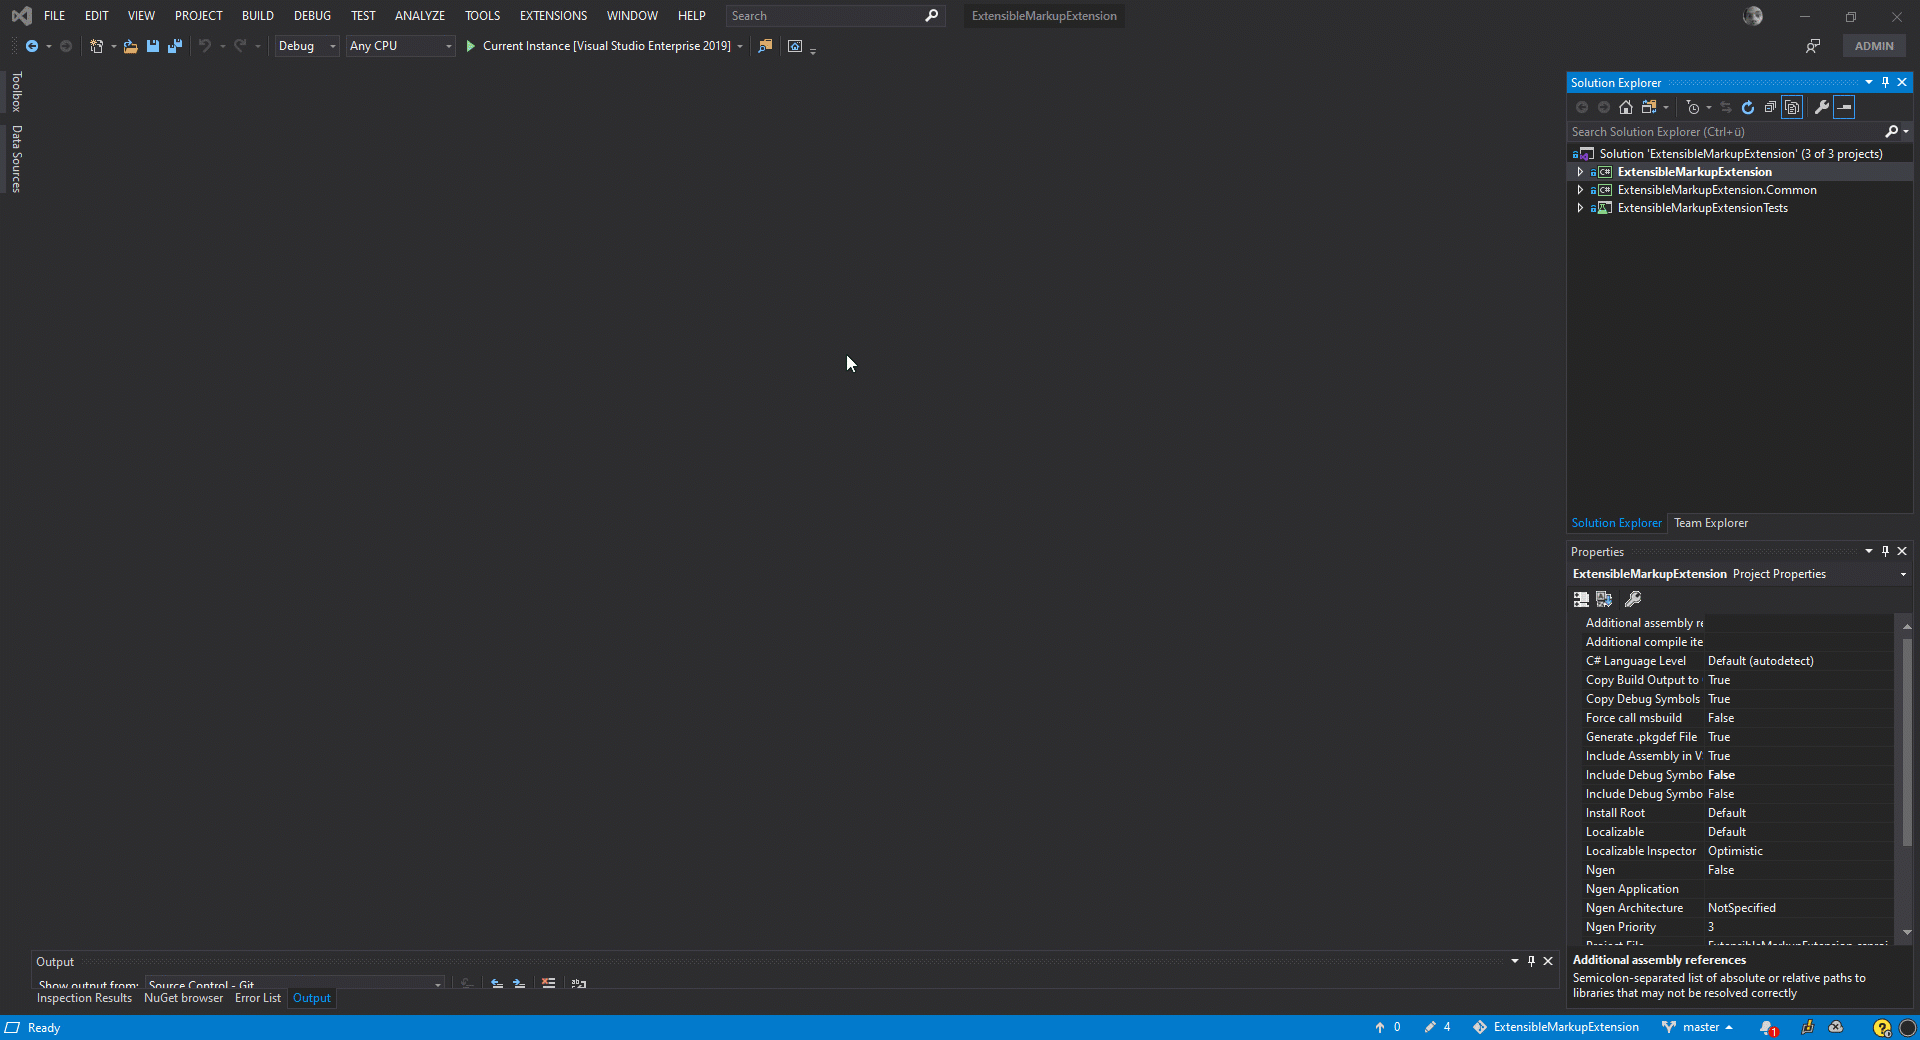Open the BUILD menu

258,16
